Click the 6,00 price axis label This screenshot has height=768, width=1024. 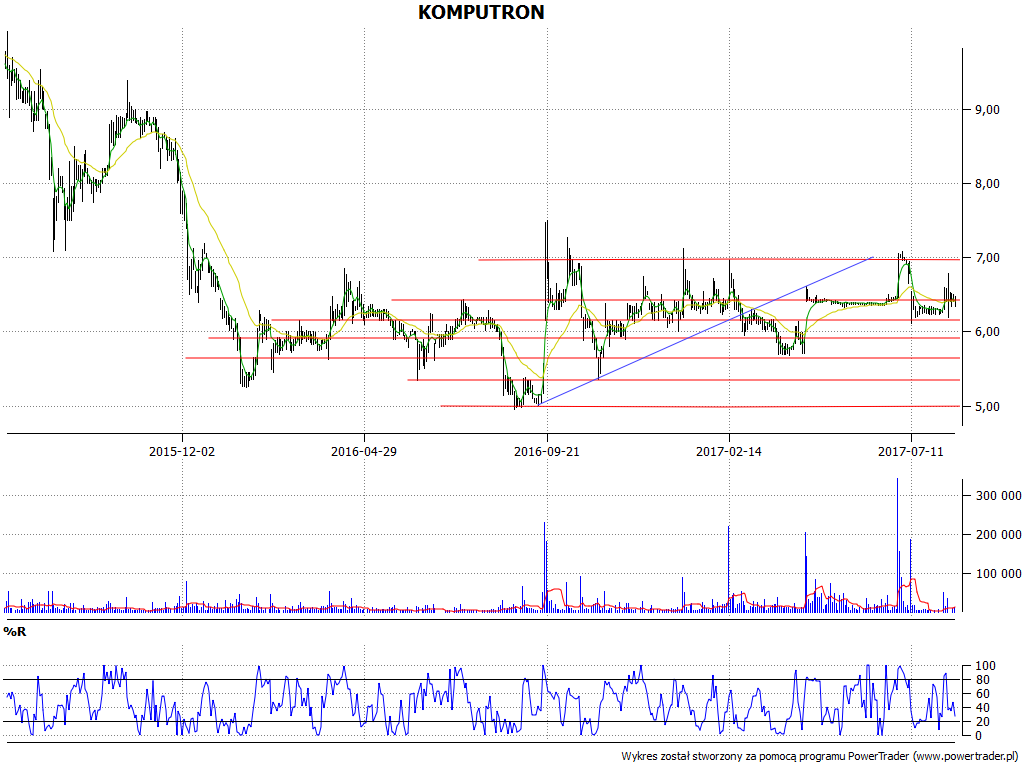click(987, 332)
